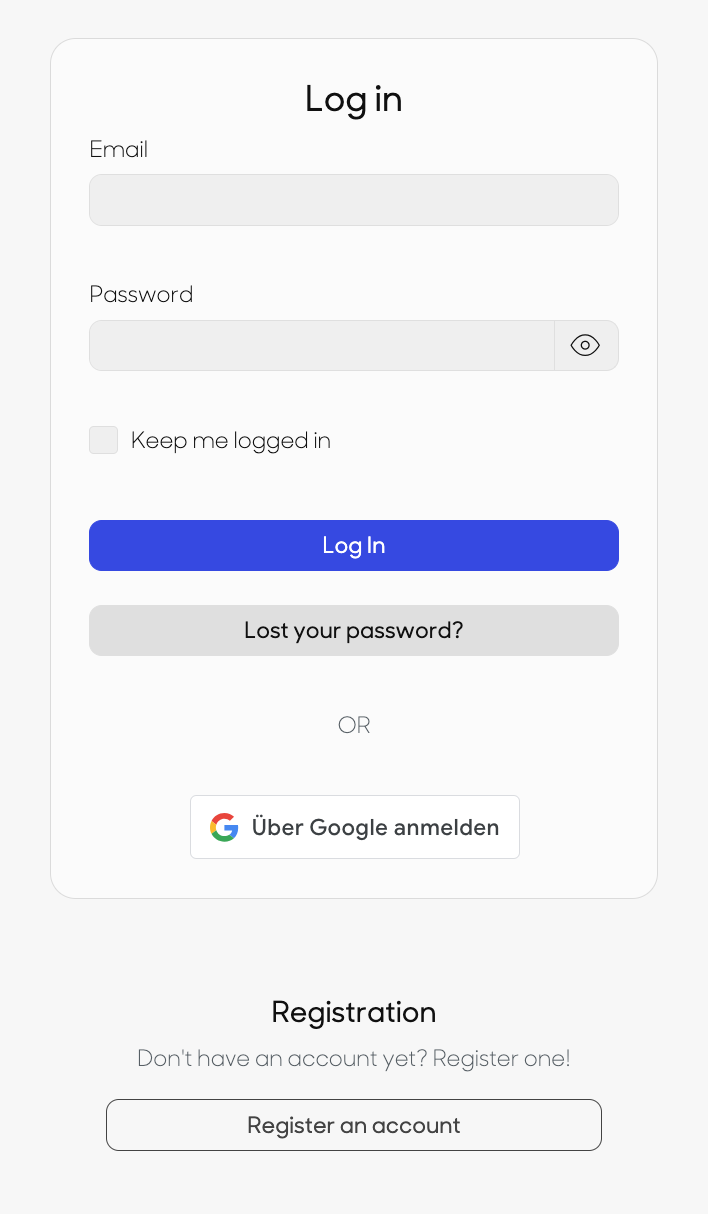
Task: Reveal the password with the eye icon
Action: tap(586, 345)
